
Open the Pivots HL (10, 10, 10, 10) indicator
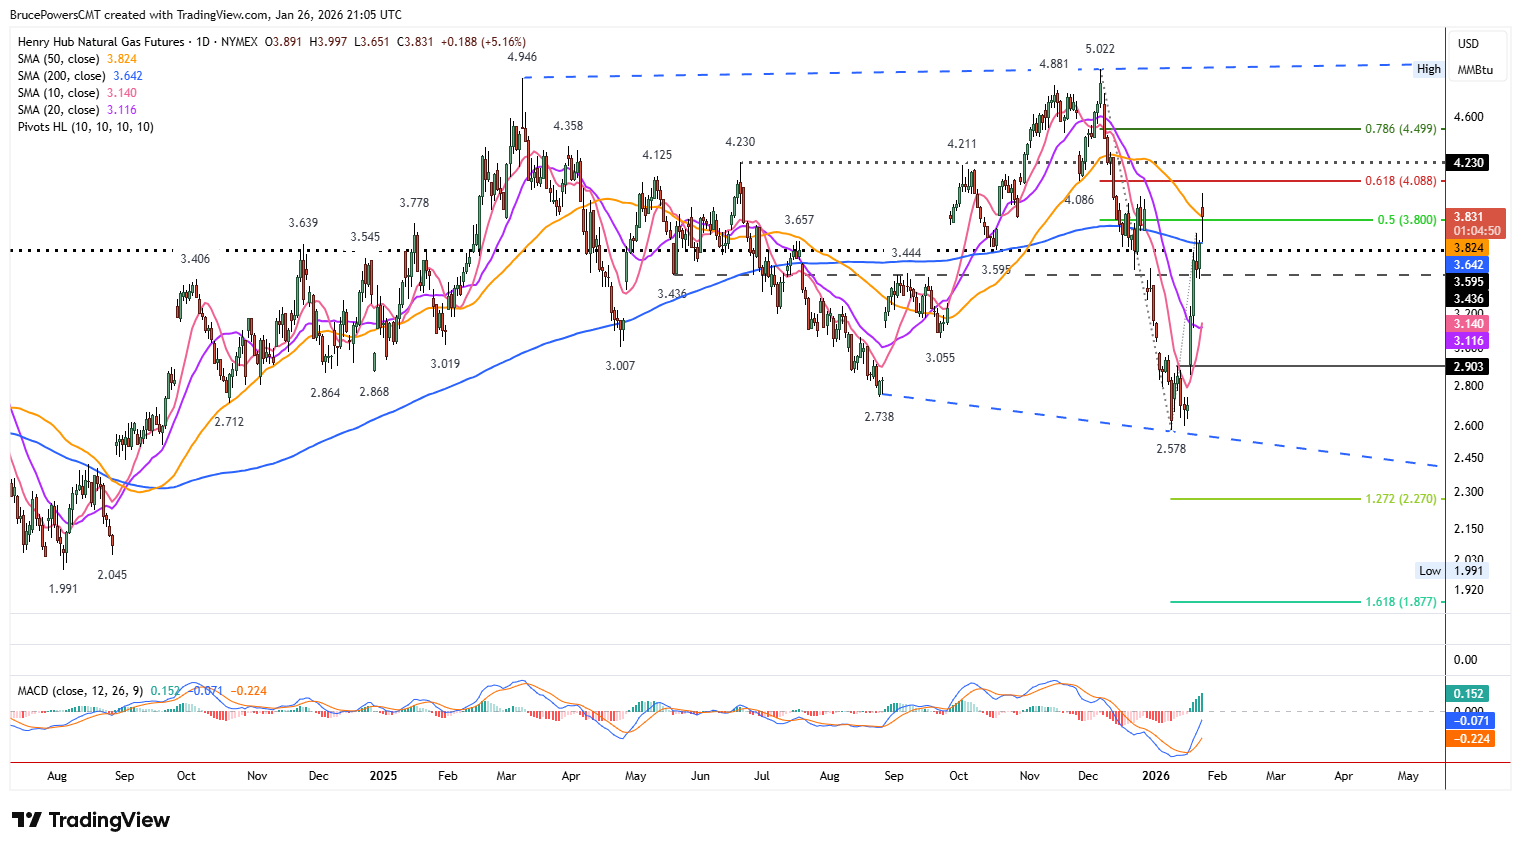tap(63, 127)
